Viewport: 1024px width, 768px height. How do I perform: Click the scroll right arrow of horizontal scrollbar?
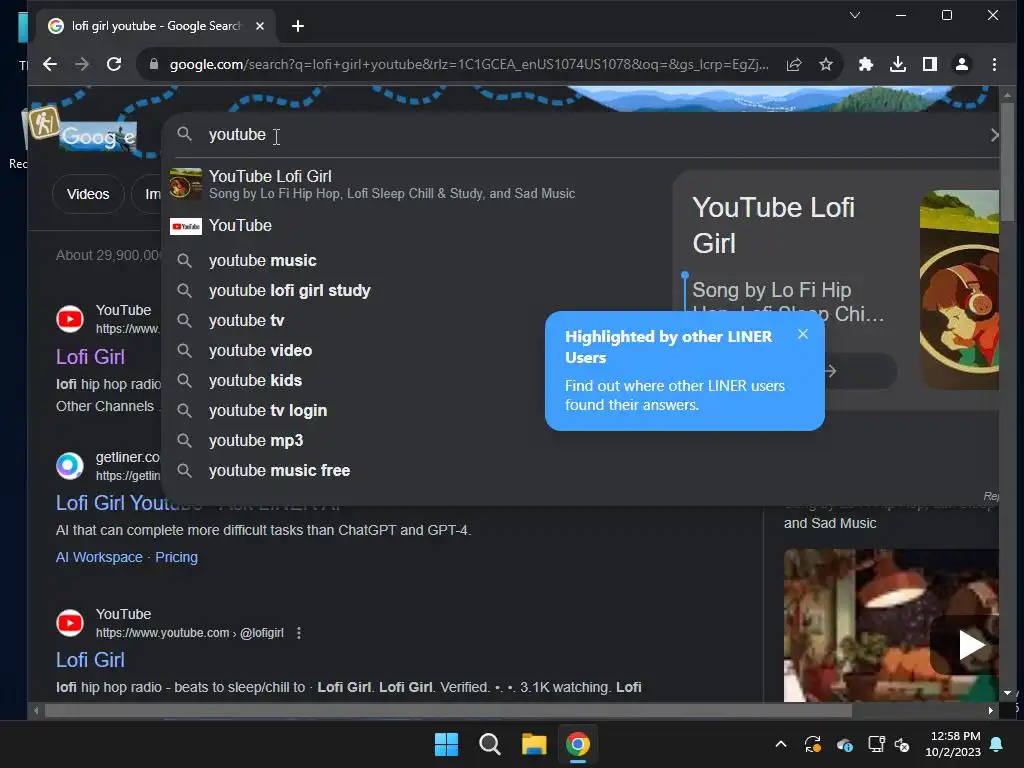pyautogui.click(x=991, y=711)
